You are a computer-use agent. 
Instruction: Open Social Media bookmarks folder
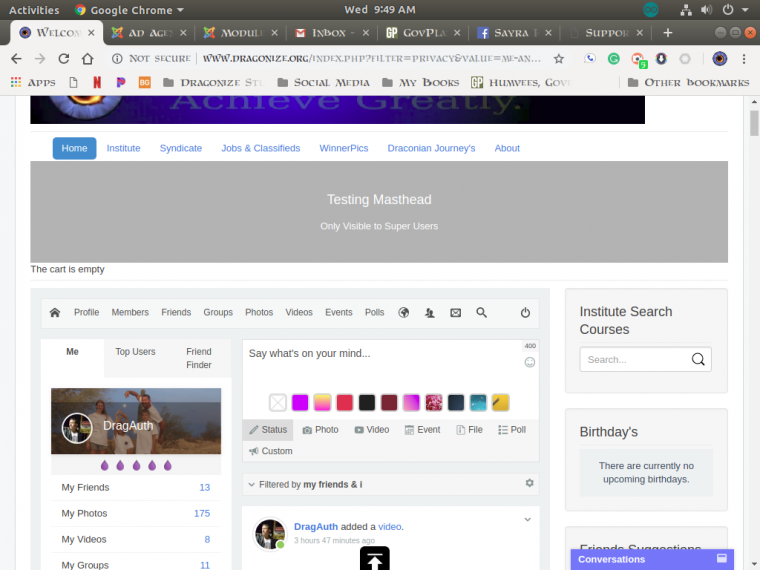pos(323,82)
